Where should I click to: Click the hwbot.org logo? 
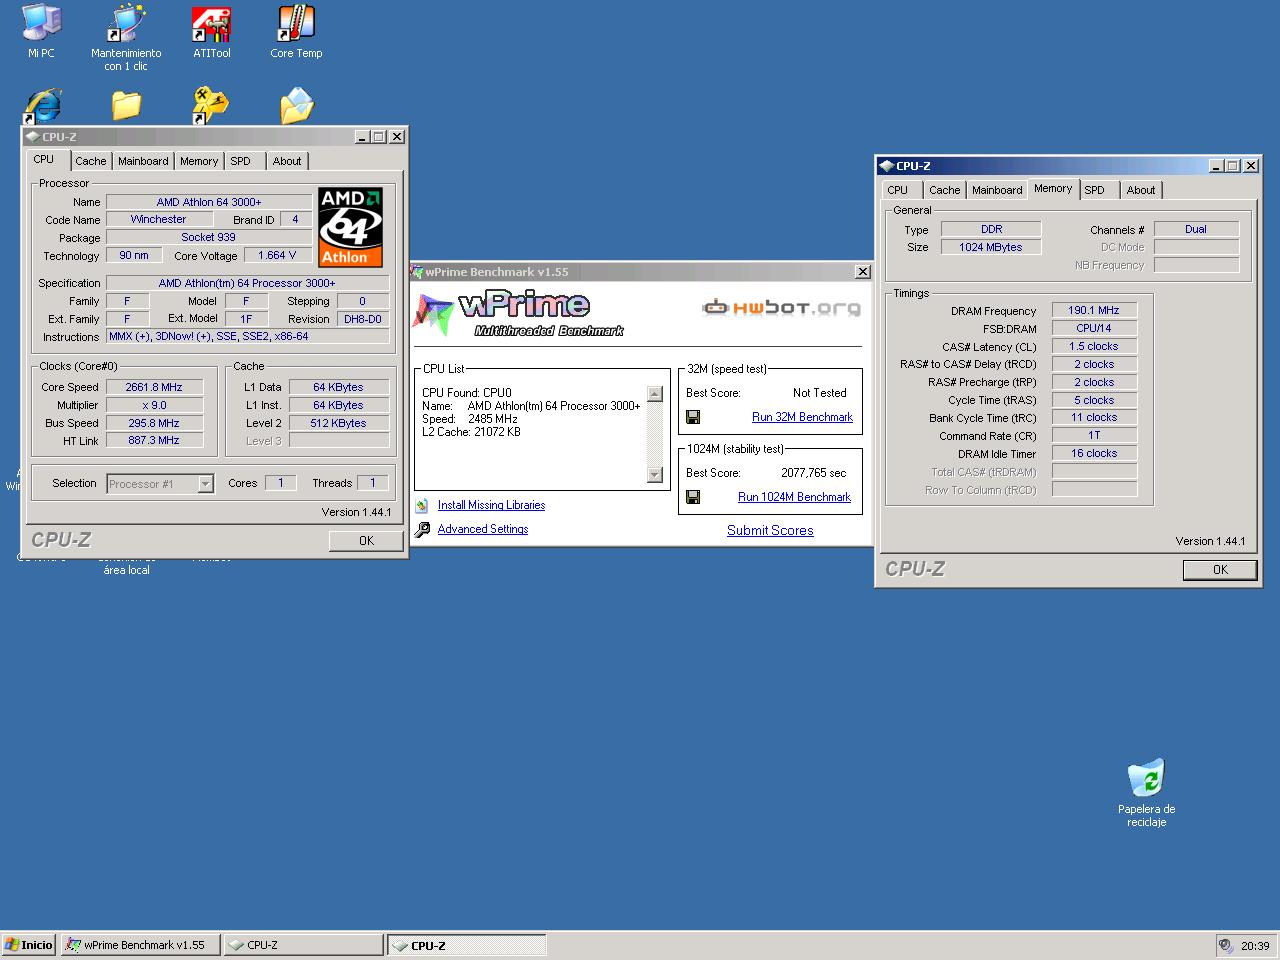coord(781,308)
